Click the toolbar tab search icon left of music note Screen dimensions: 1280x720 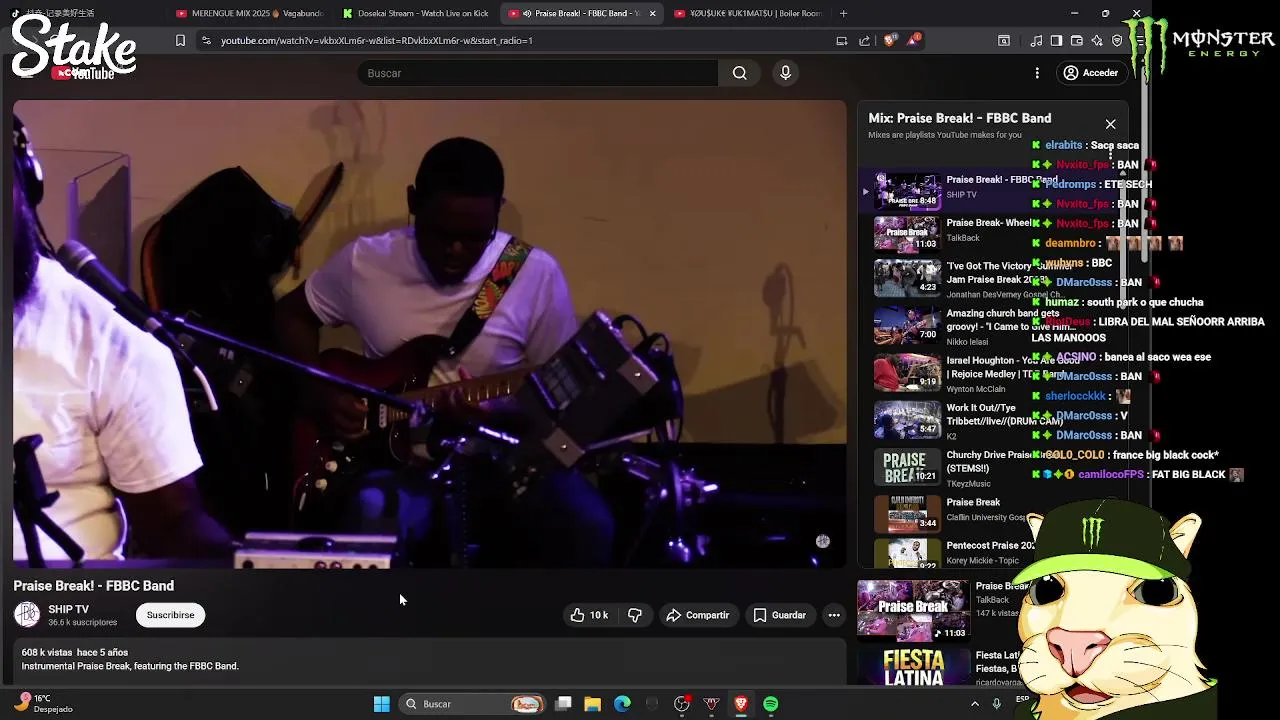click(x=1004, y=41)
